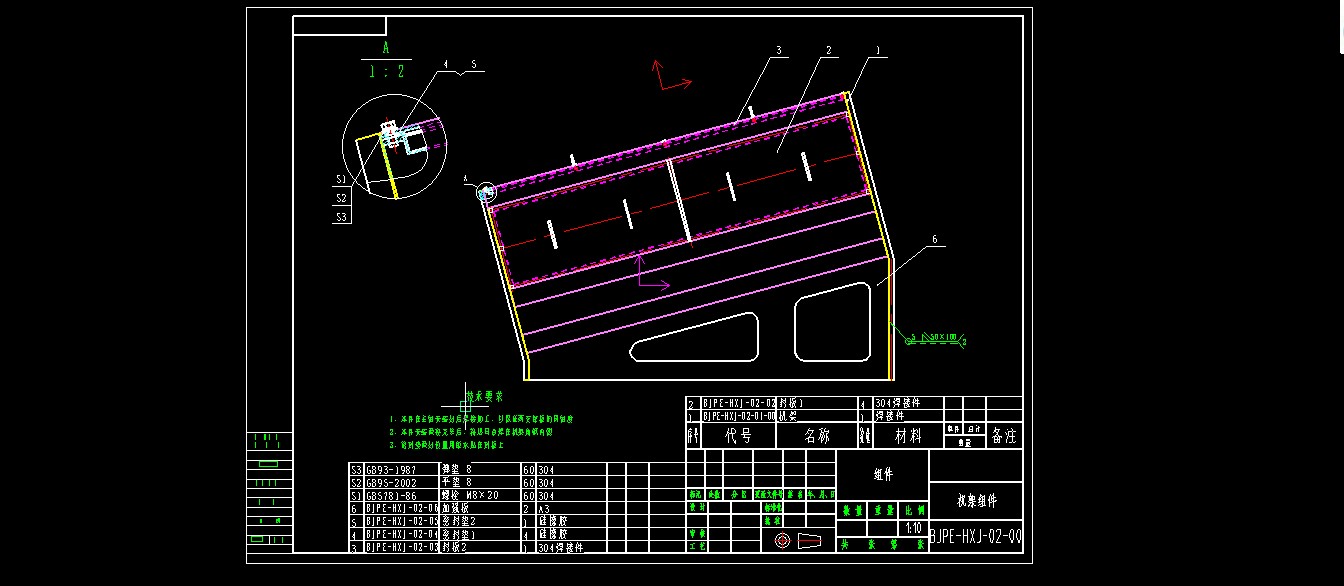Select the '备注' column header
This screenshot has width=1344, height=586.
click(1003, 436)
